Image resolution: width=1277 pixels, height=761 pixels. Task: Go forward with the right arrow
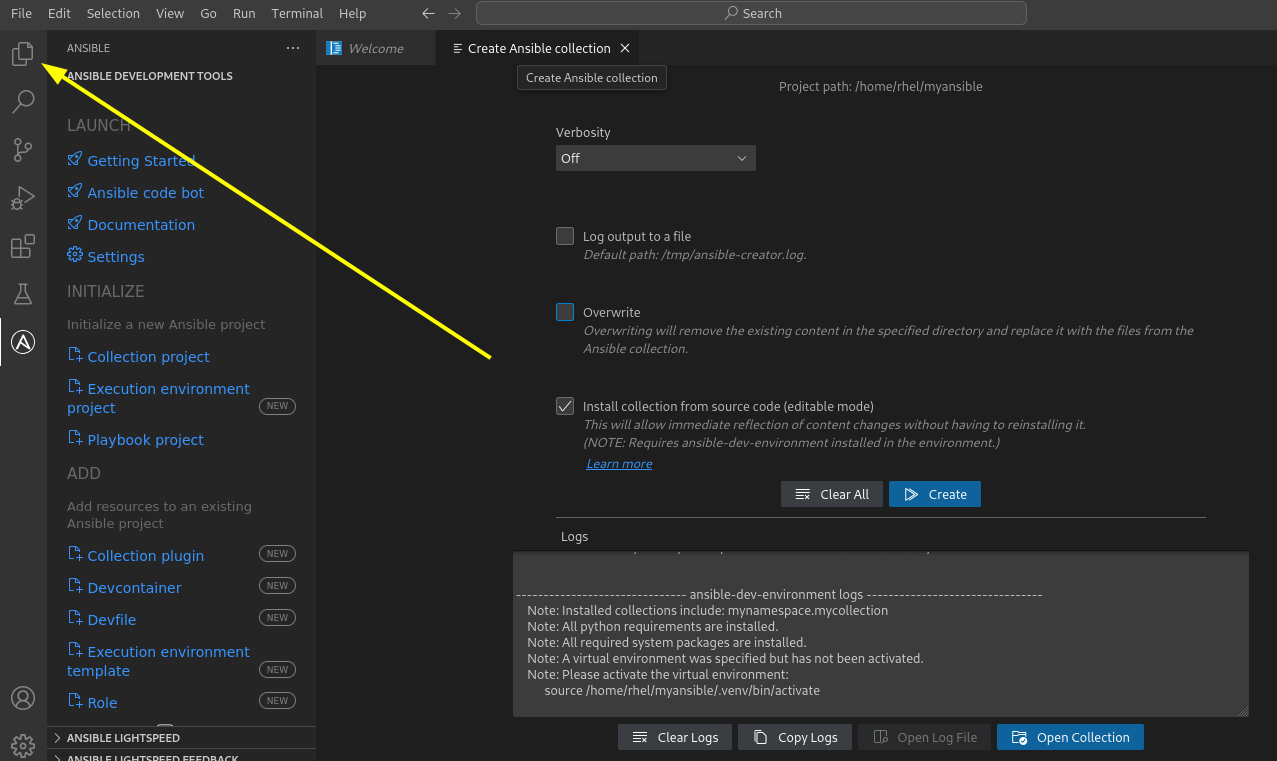click(455, 14)
